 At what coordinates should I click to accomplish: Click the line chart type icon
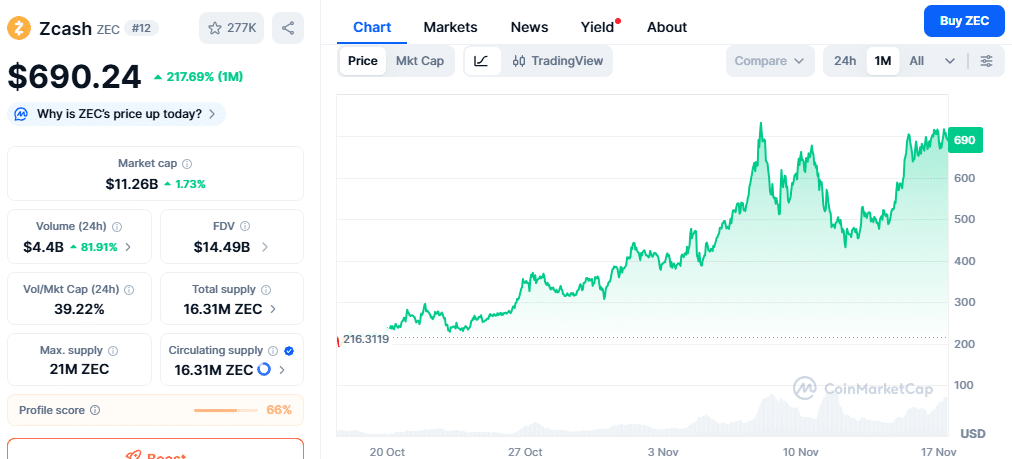coord(481,61)
